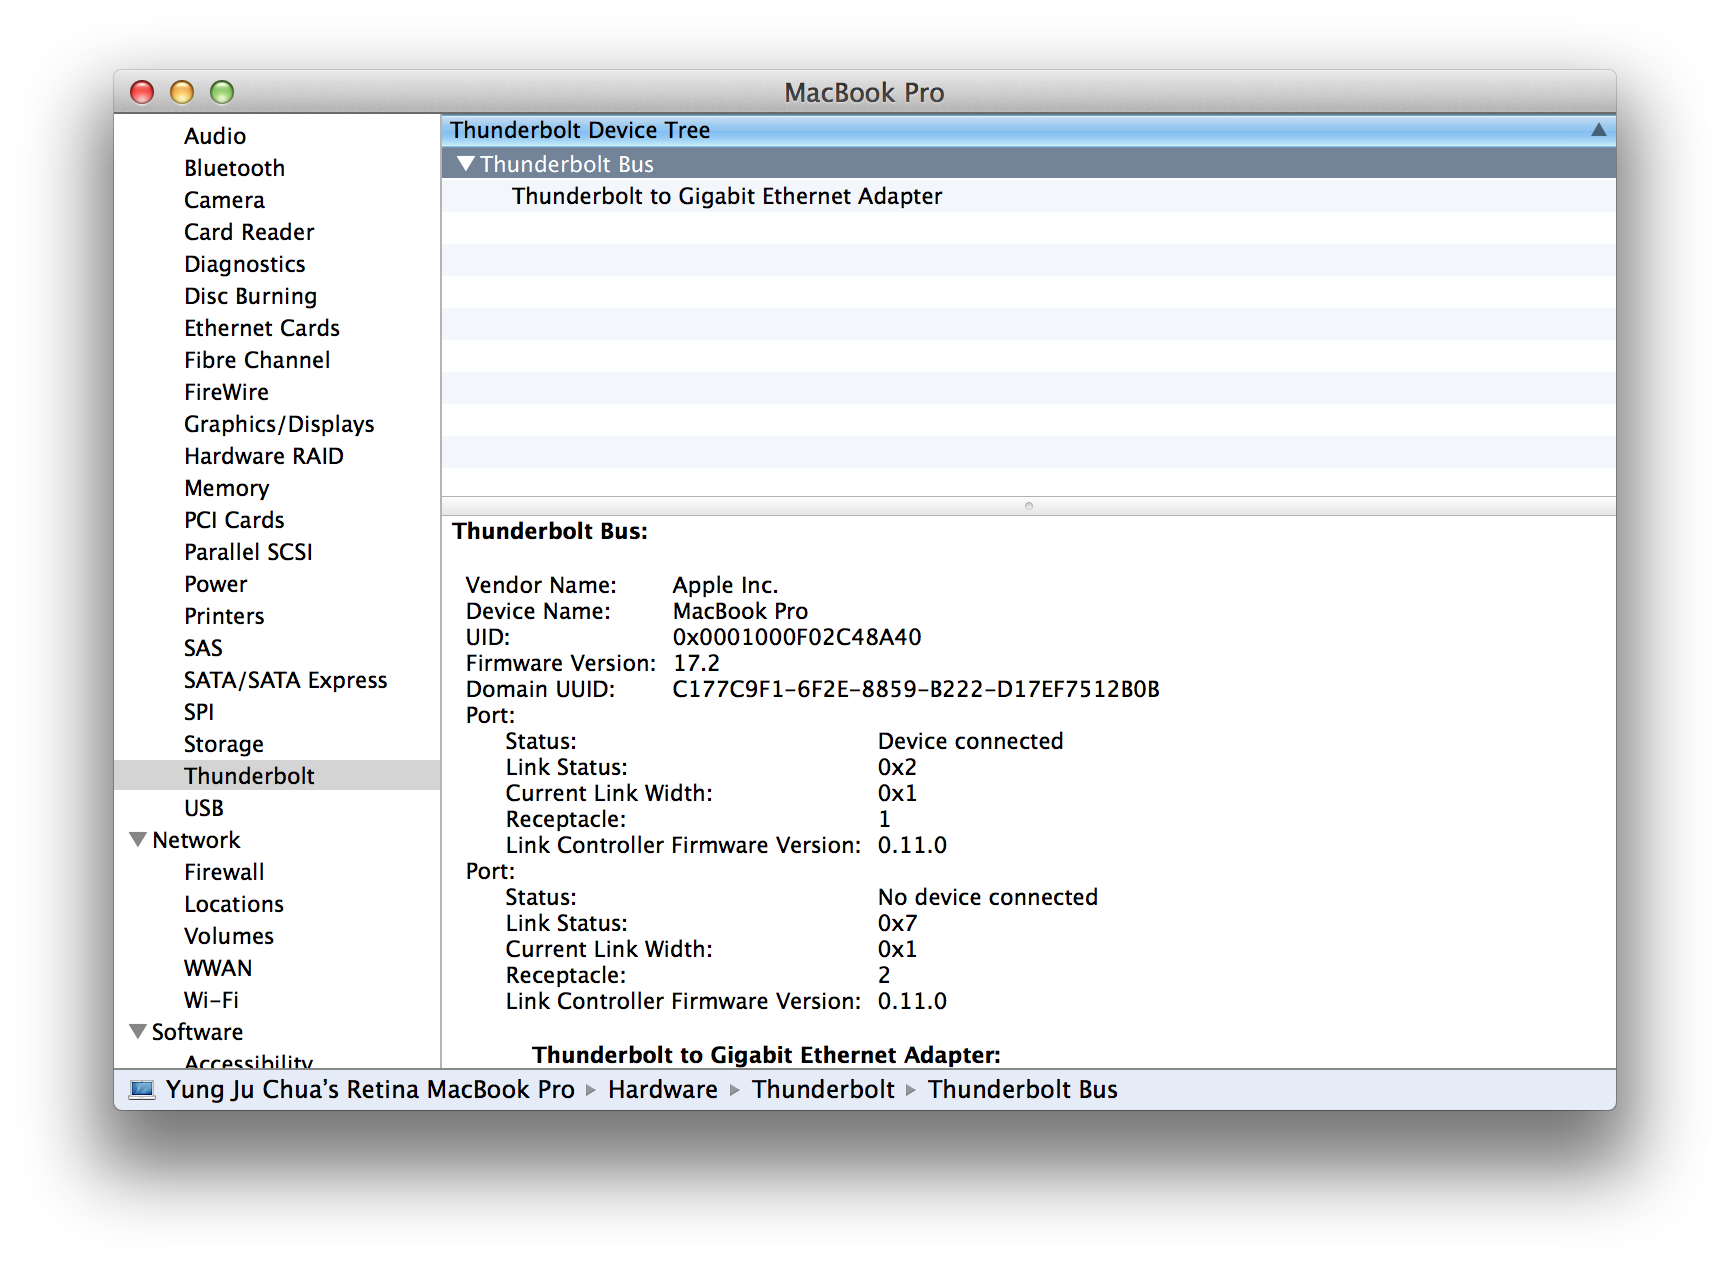Screen dimensions: 1730x1268
Task: Open WWAN under Network
Action: 218,968
